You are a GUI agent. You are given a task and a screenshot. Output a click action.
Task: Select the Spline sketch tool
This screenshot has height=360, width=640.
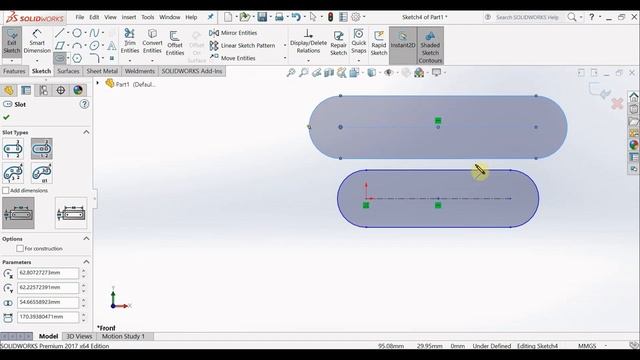(x=94, y=33)
